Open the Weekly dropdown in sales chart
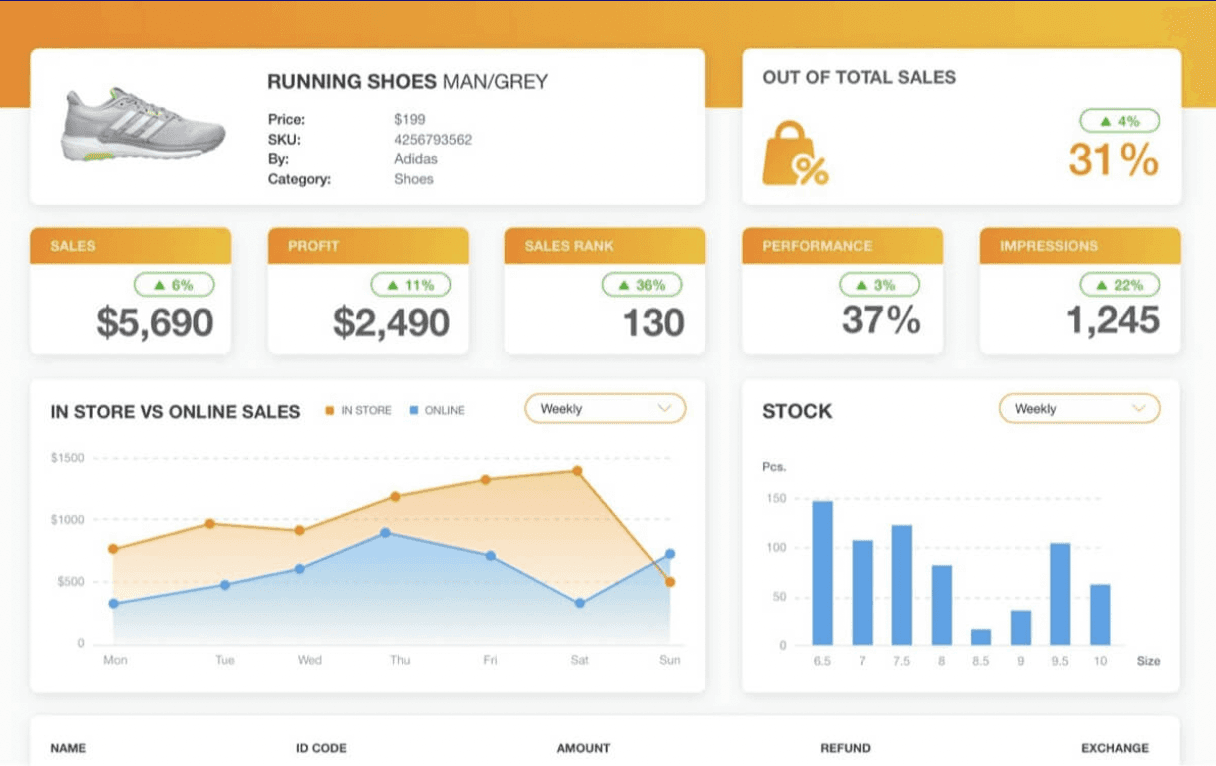The height and width of the screenshot is (766, 1216). pyautogui.click(x=605, y=409)
